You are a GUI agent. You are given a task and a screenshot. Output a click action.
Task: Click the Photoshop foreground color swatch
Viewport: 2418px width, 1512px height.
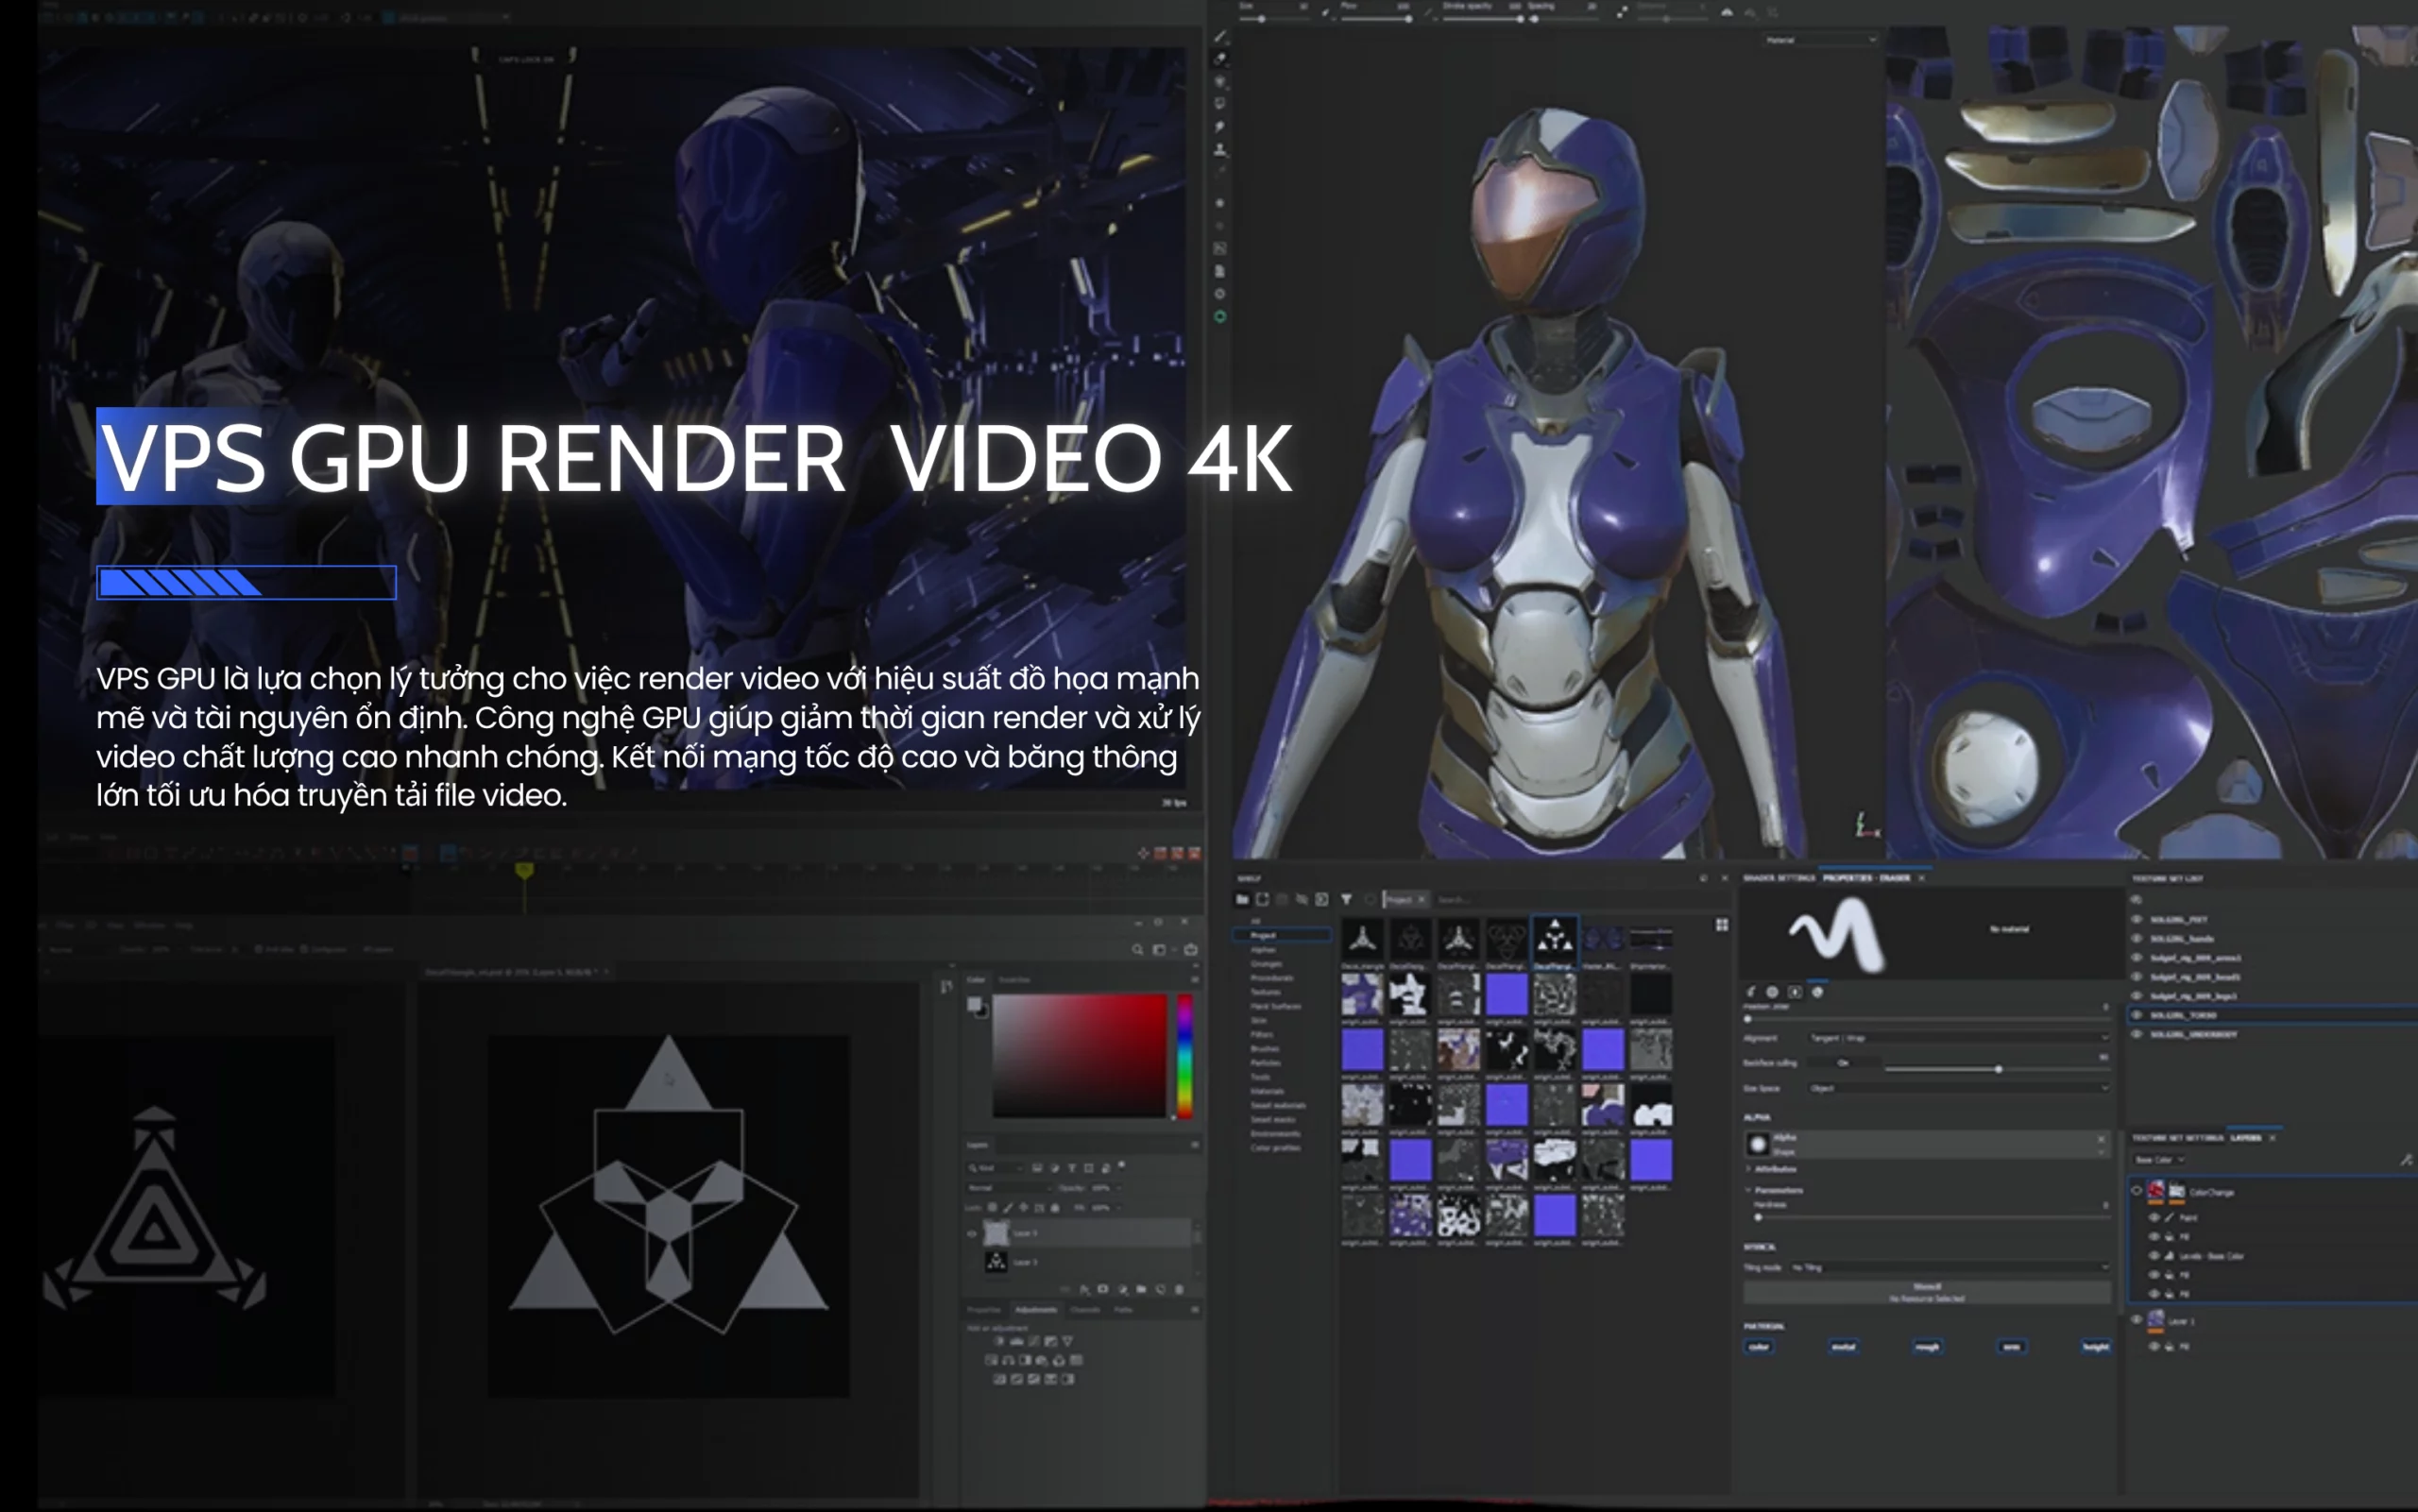(x=974, y=1004)
